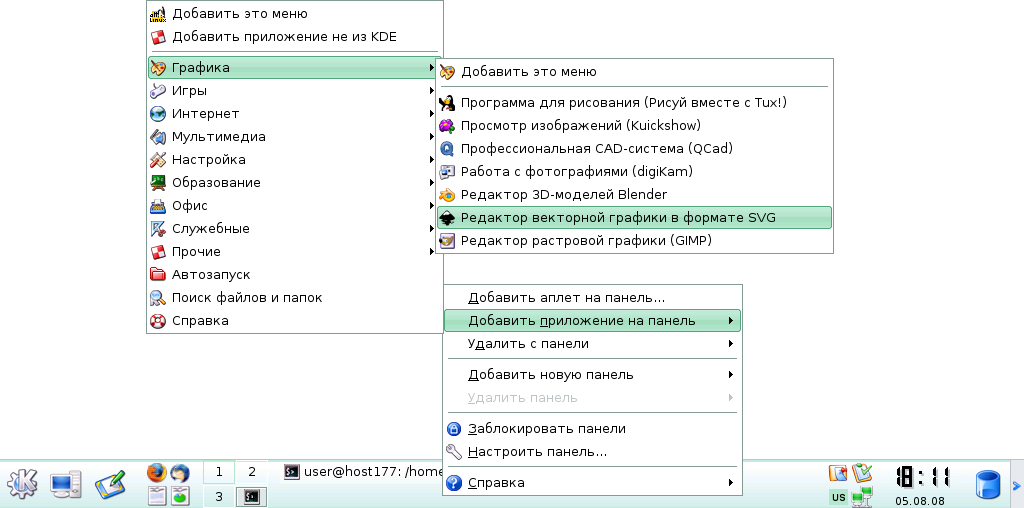
Task: Launch Kuickshow image viewer
Action: tap(580, 125)
